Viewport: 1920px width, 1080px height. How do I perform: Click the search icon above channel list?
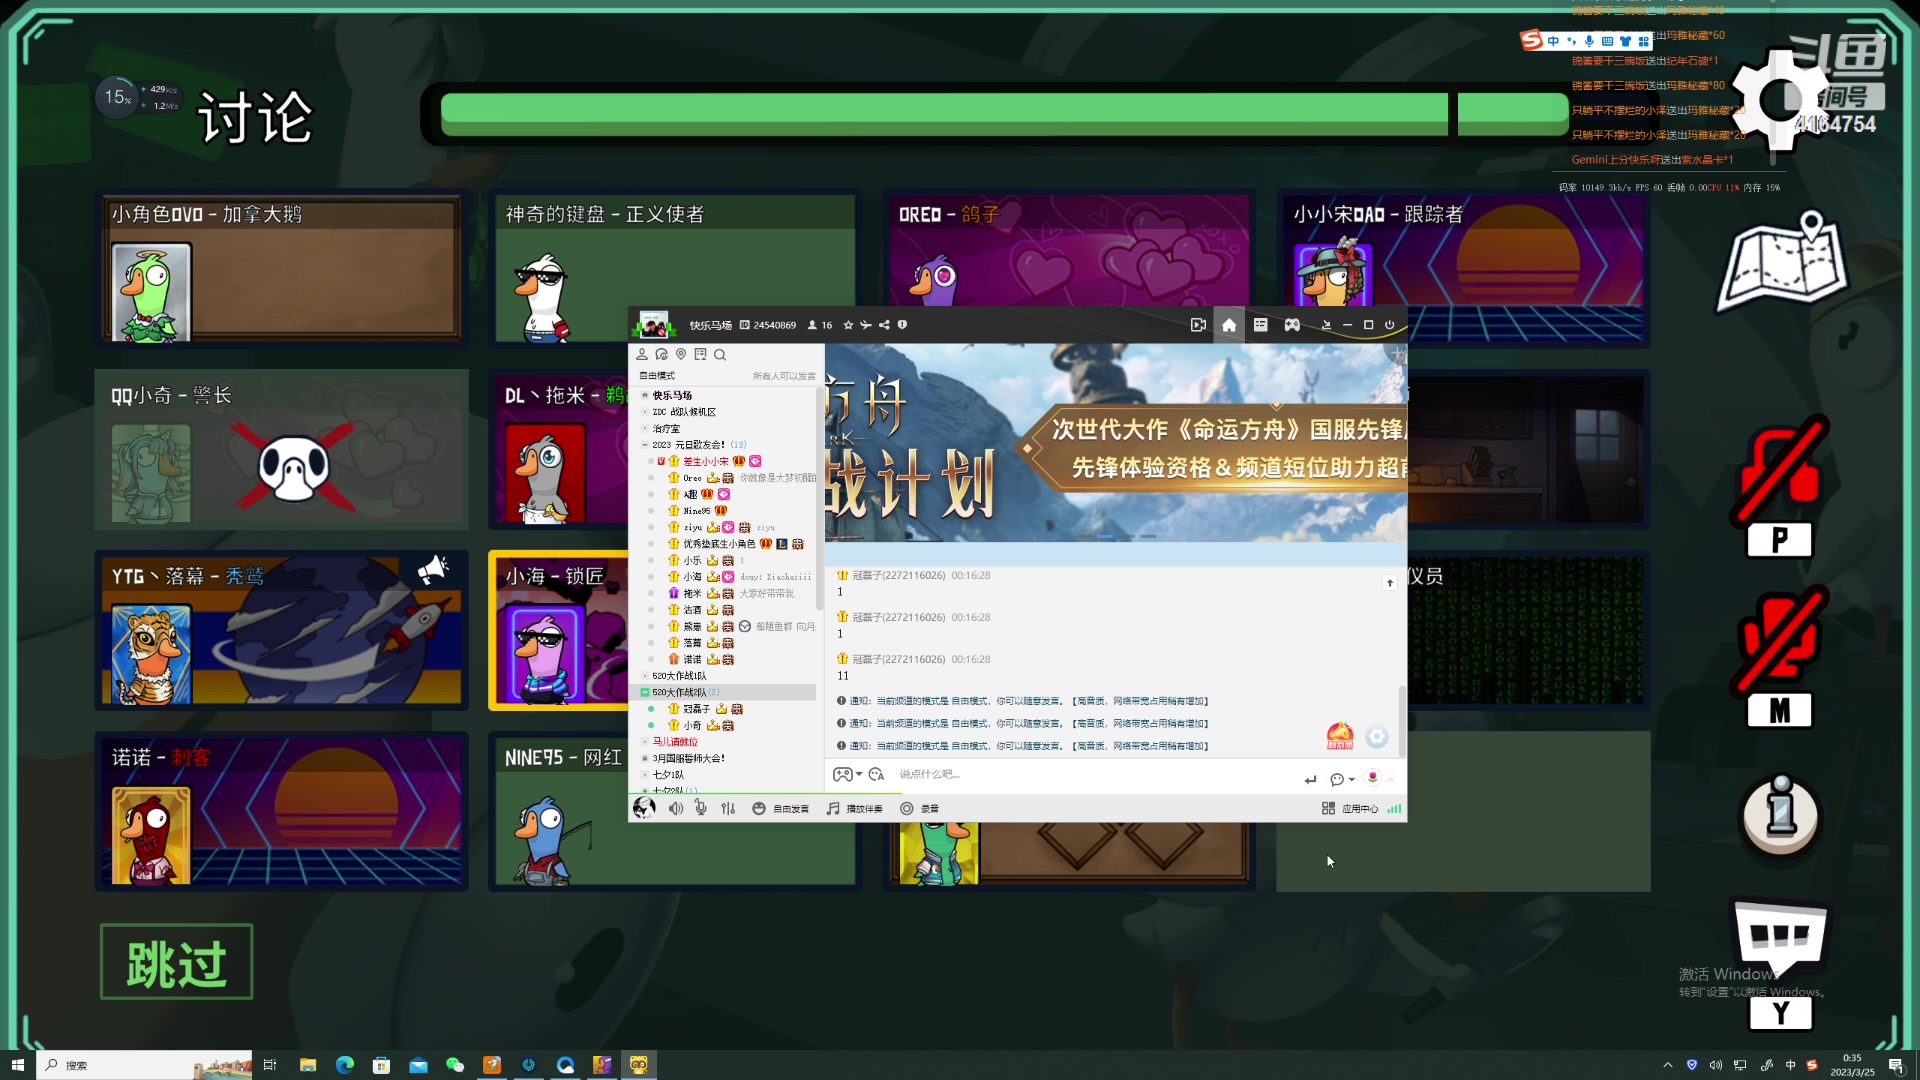point(720,355)
